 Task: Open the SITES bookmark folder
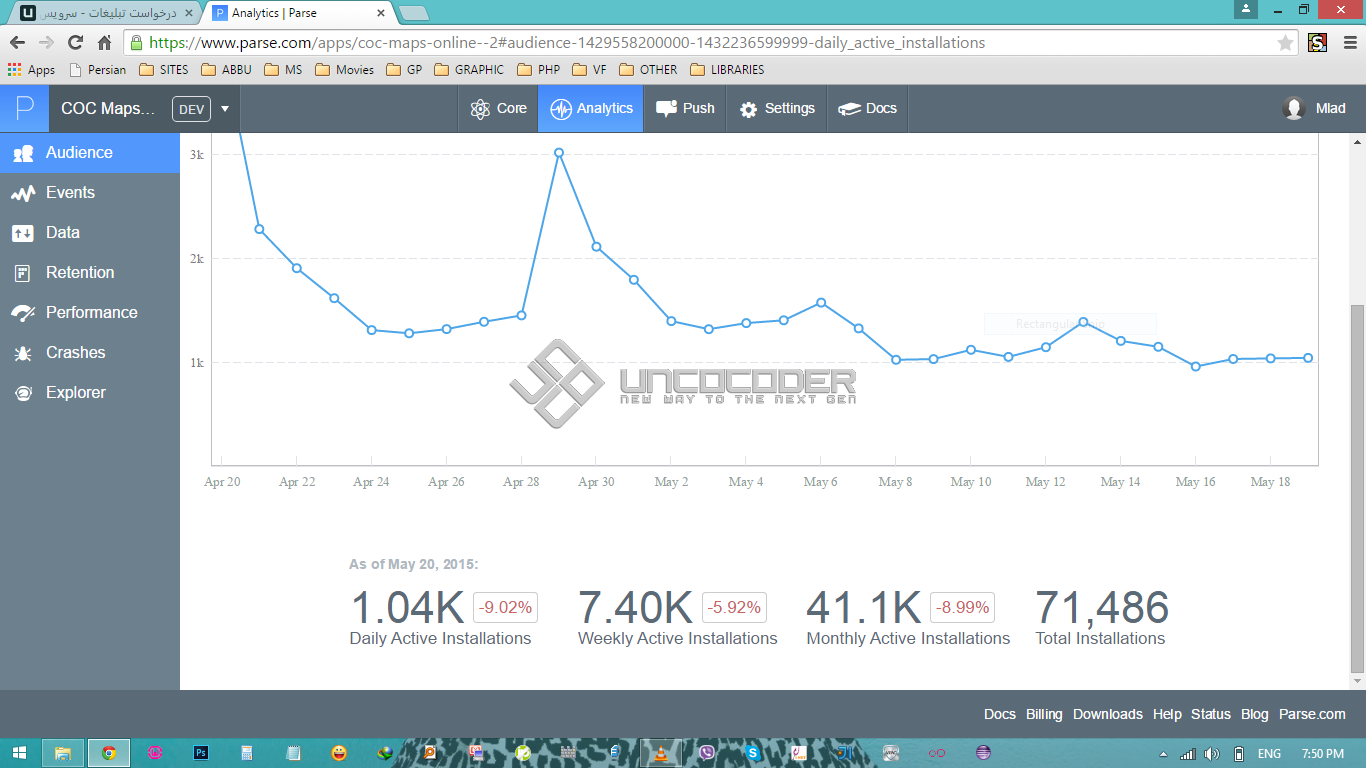tap(164, 70)
